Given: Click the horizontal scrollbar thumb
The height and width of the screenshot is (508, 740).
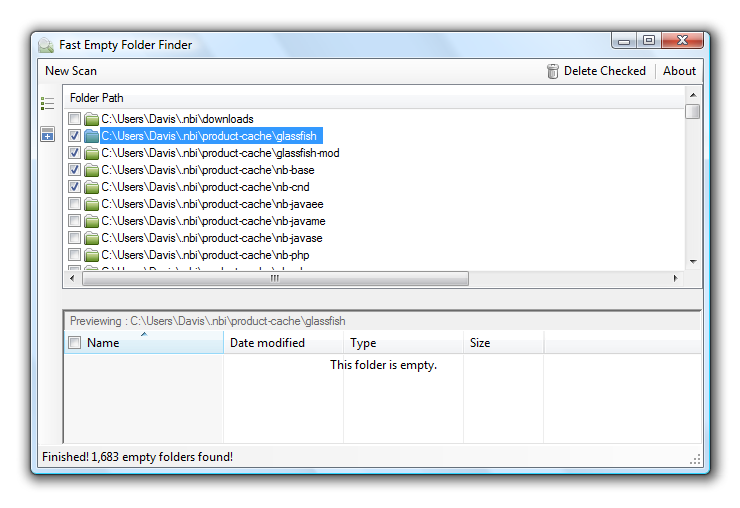Looking at the screenshot, I should tap(276, 279).
